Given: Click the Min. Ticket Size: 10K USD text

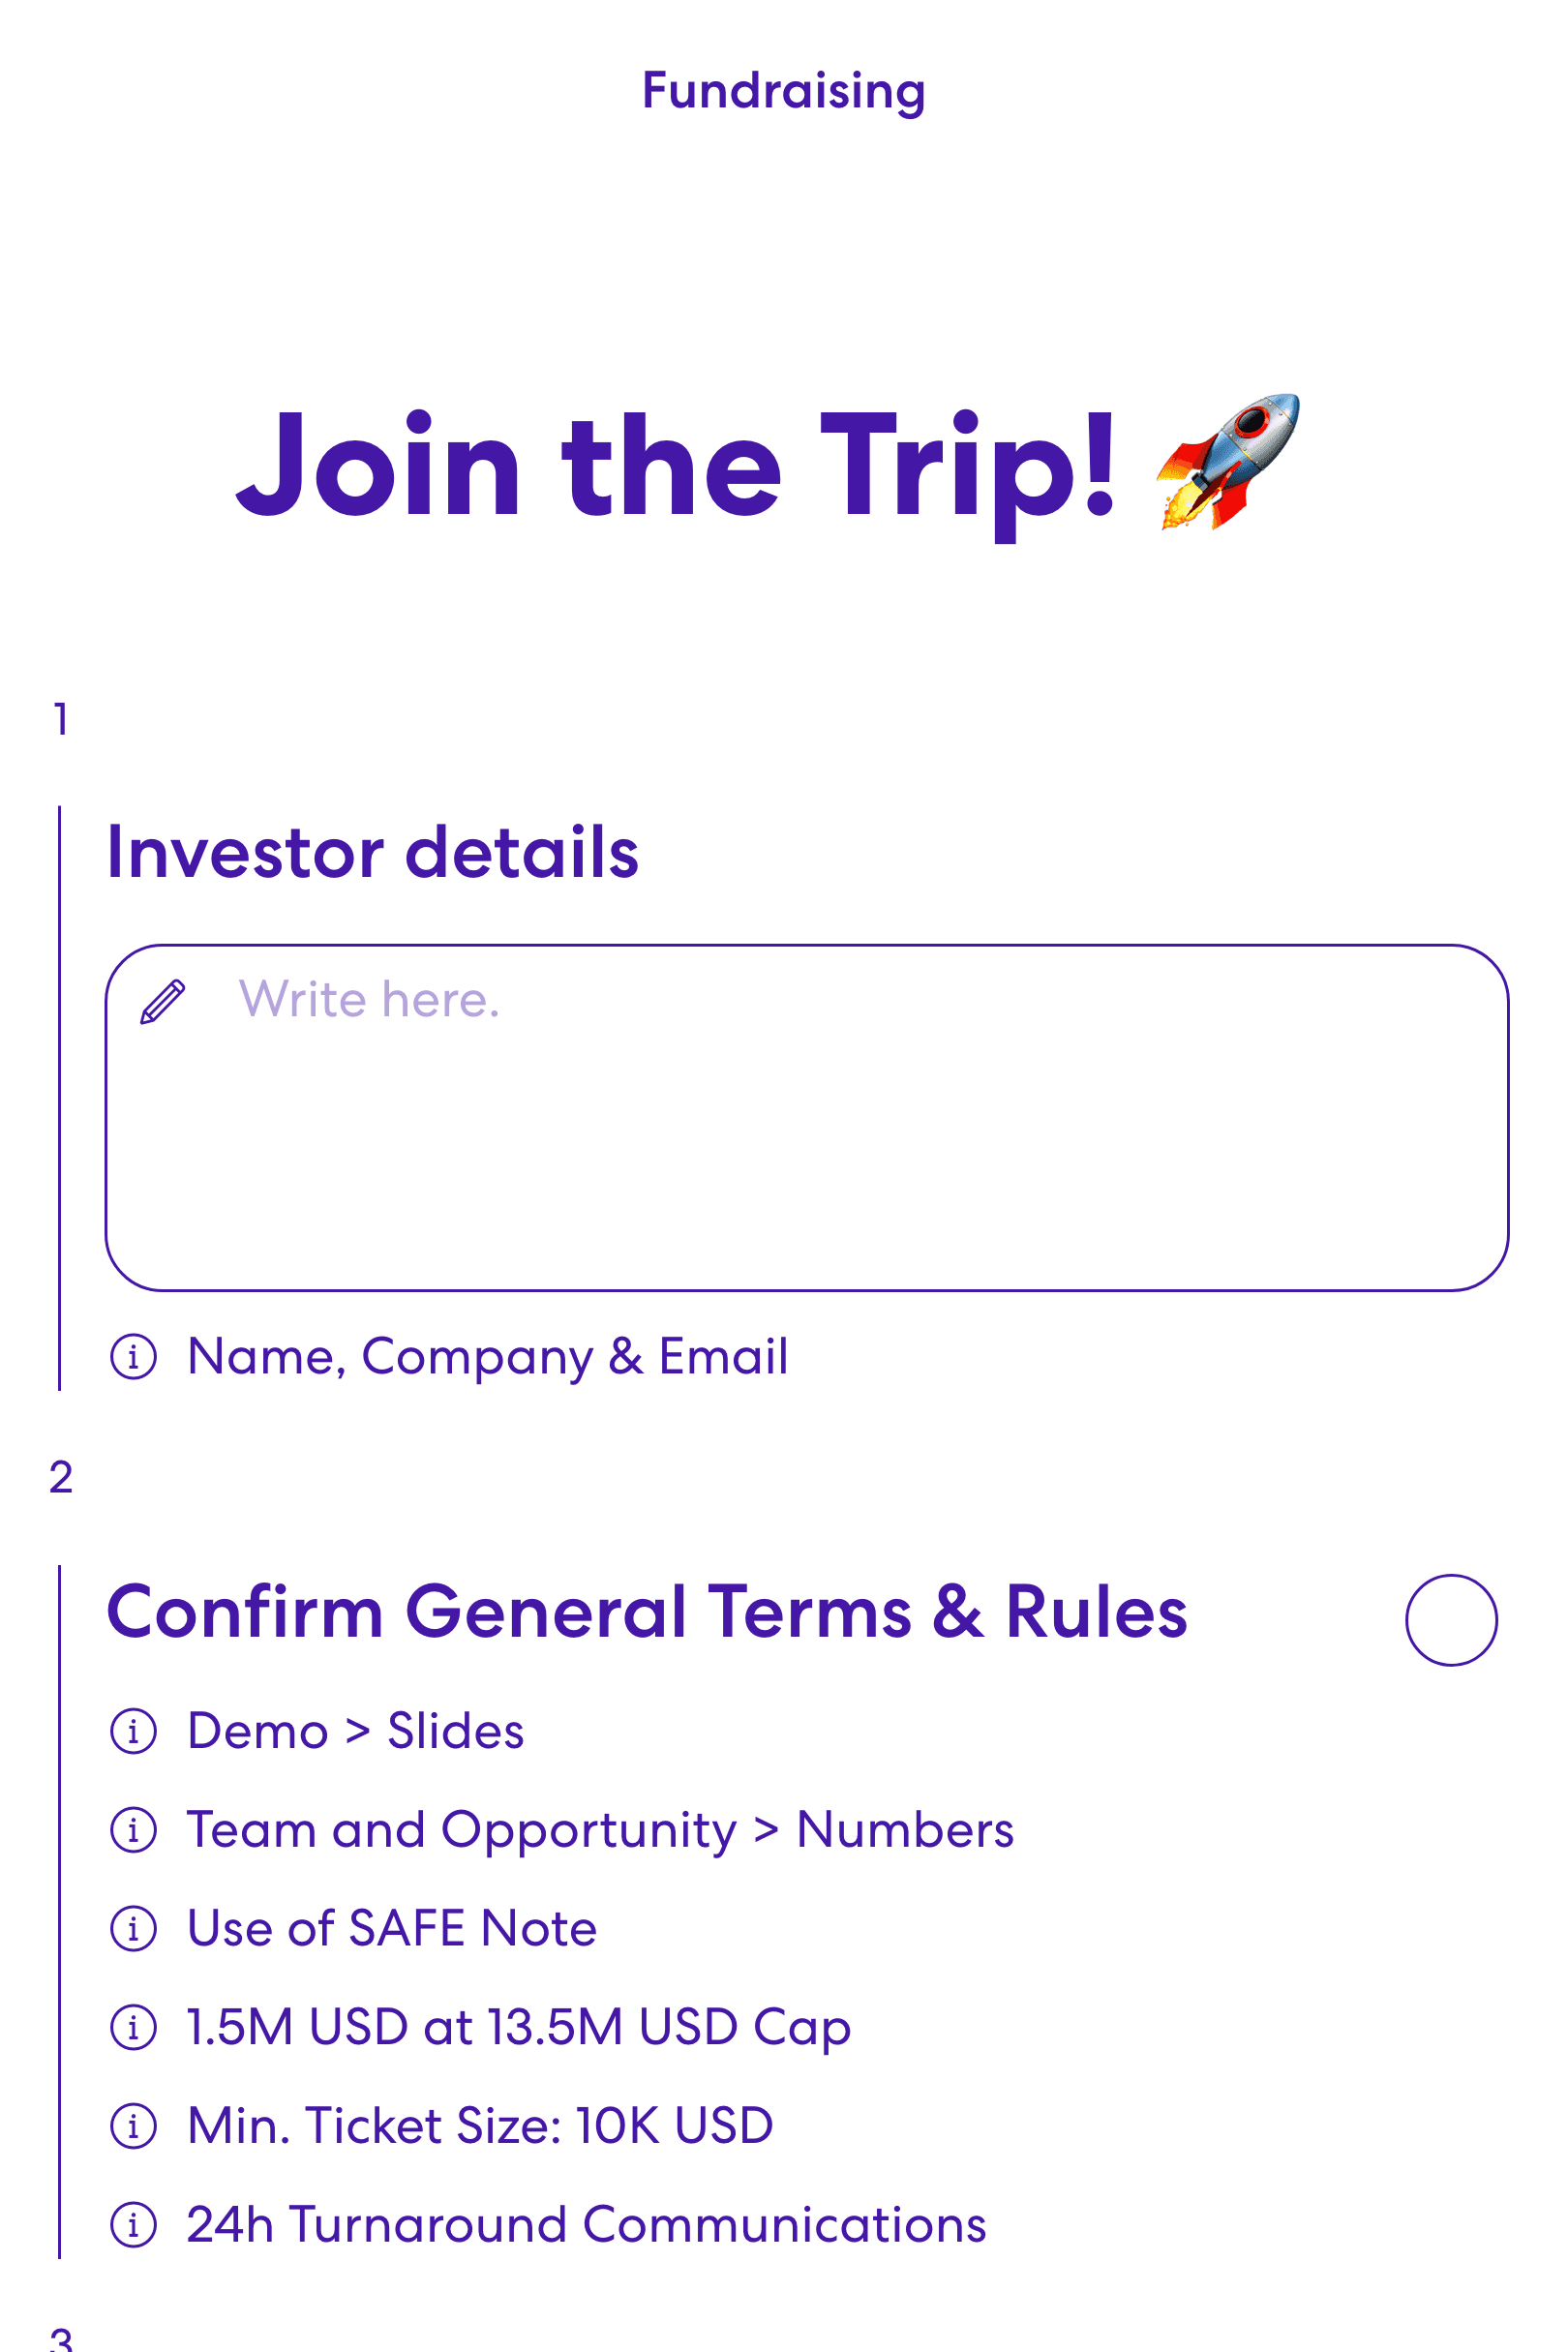Looking at the screenshot, I should click(x=480, y=2125).
